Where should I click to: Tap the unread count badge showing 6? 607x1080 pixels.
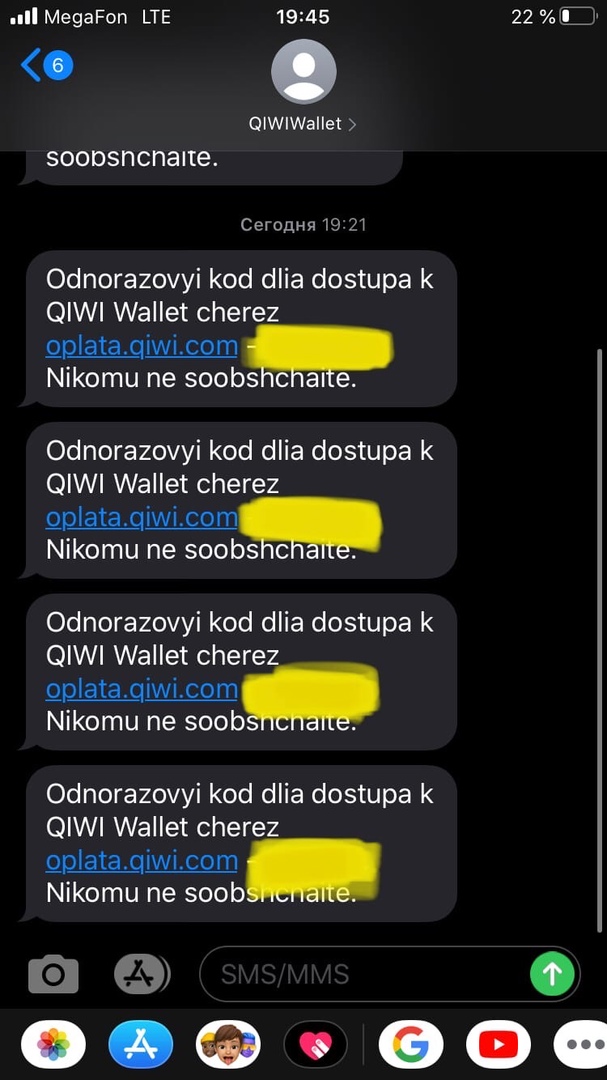[58, 65]
